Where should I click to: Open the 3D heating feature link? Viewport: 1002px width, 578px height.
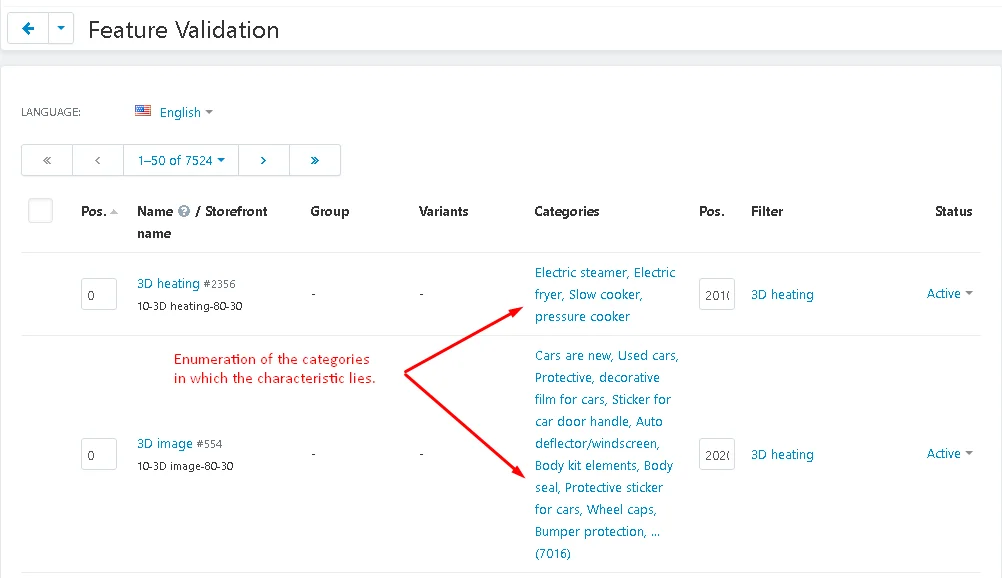tap(168, 284)
